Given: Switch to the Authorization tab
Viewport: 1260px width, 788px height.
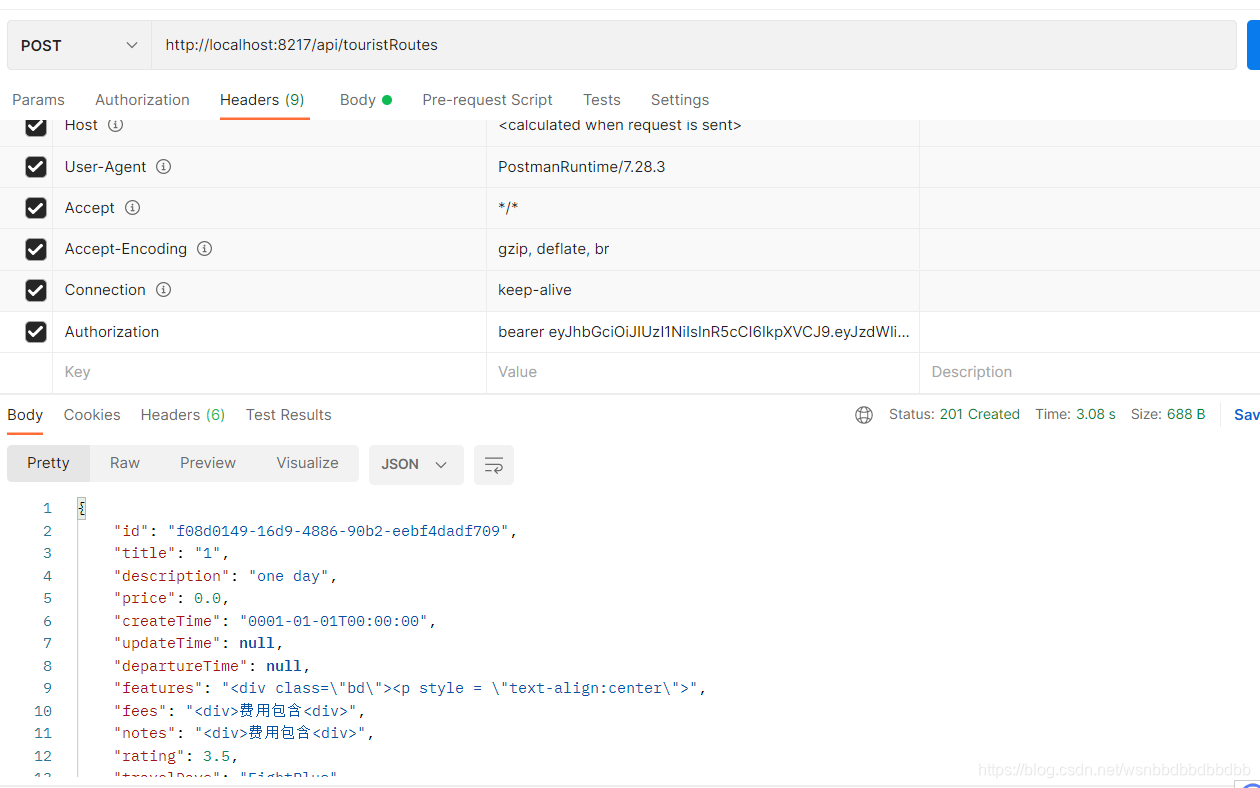Looking at the screenshot, I should (x=142, y=100).
